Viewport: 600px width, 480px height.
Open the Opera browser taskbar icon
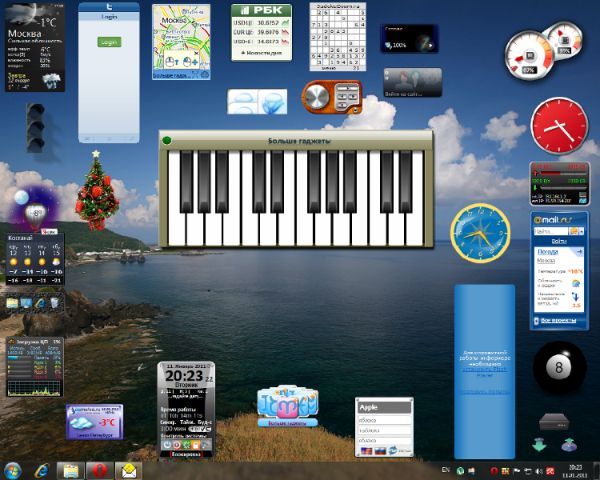(x=101, y=469)
